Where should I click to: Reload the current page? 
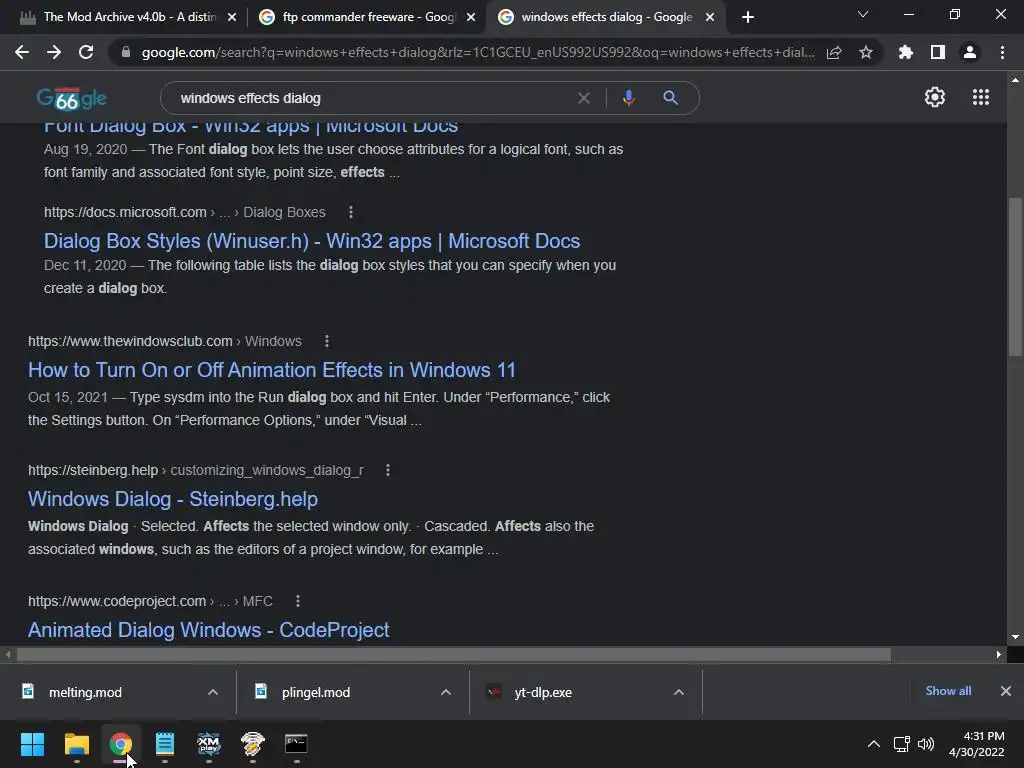[x=86, y=52]
